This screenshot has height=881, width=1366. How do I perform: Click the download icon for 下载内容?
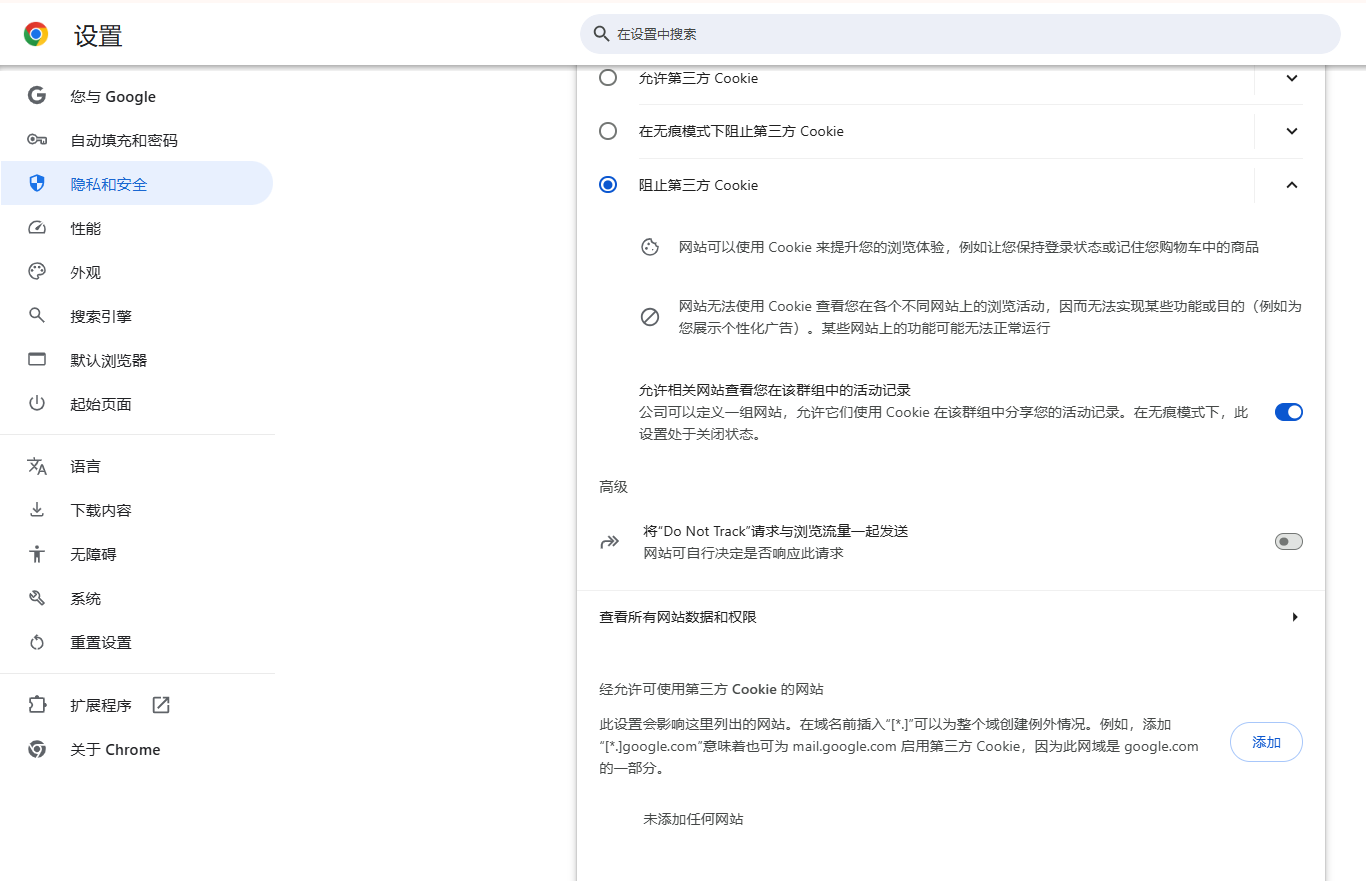(37, 510)
